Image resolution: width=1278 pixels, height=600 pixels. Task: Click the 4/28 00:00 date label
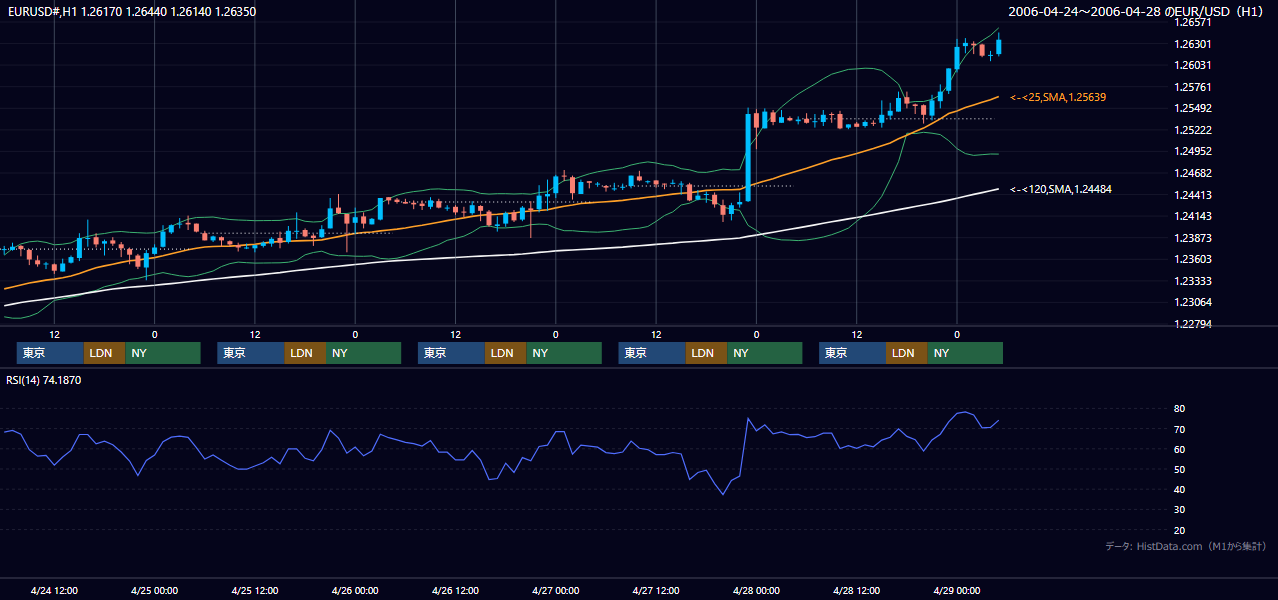click(x=756, y=590)
